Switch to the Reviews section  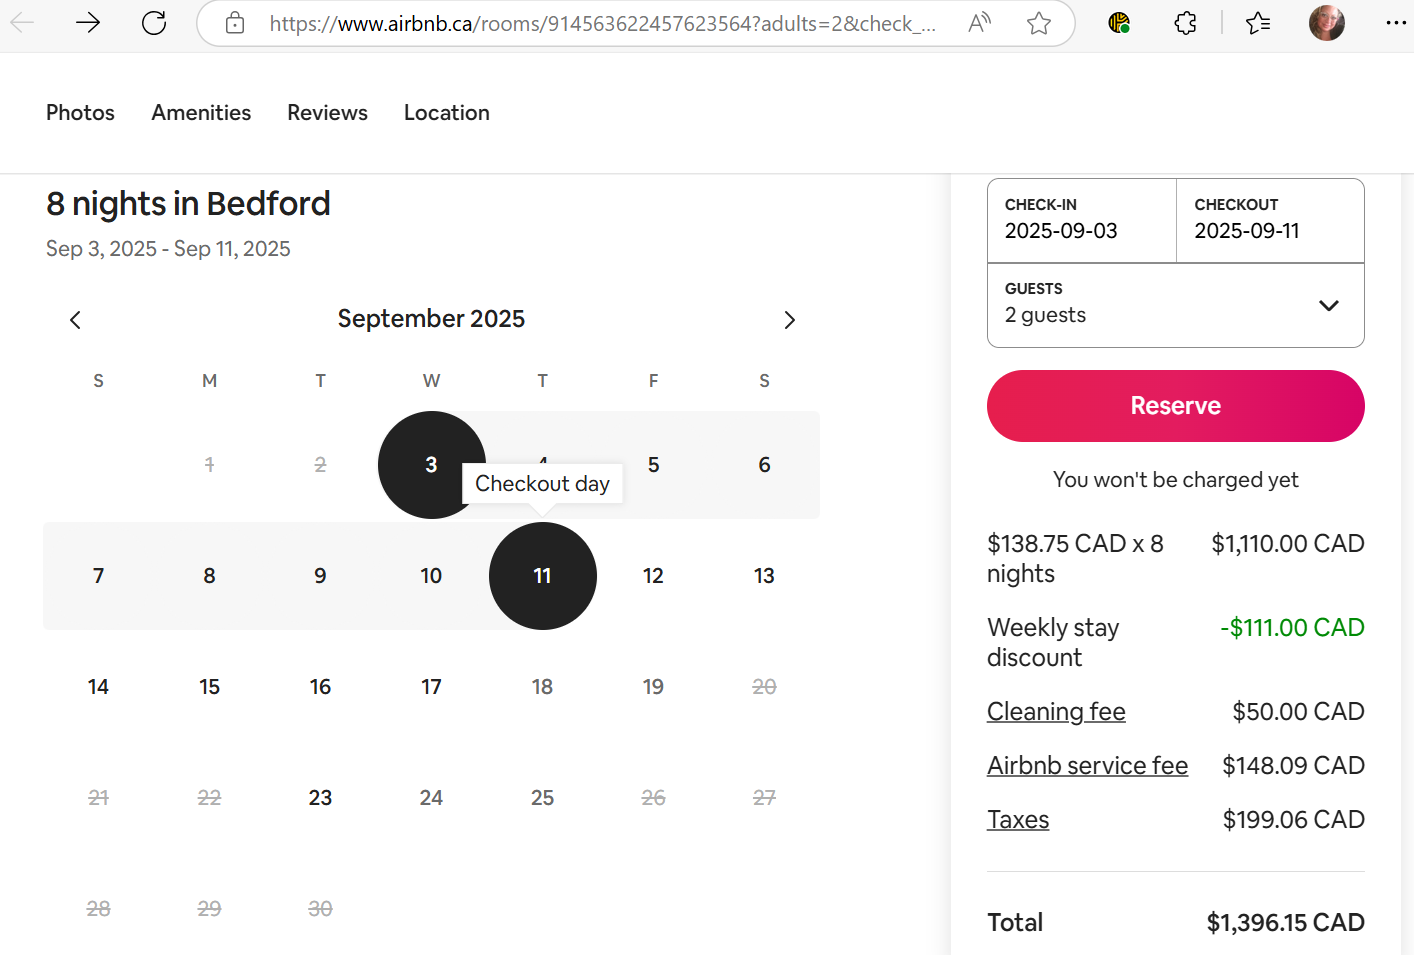click(x=327, y=113)
